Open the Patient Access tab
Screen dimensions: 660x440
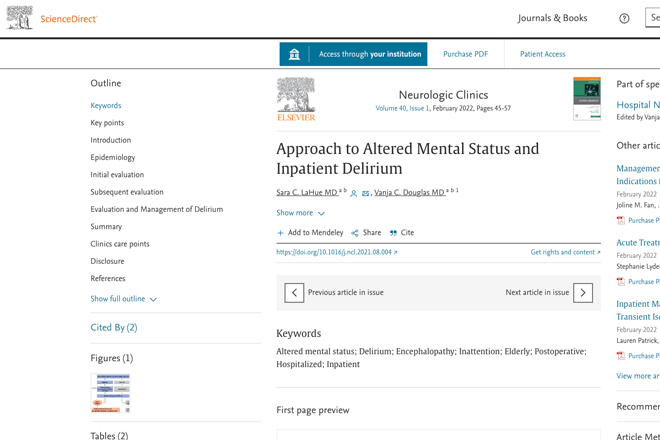click(543, 54)
